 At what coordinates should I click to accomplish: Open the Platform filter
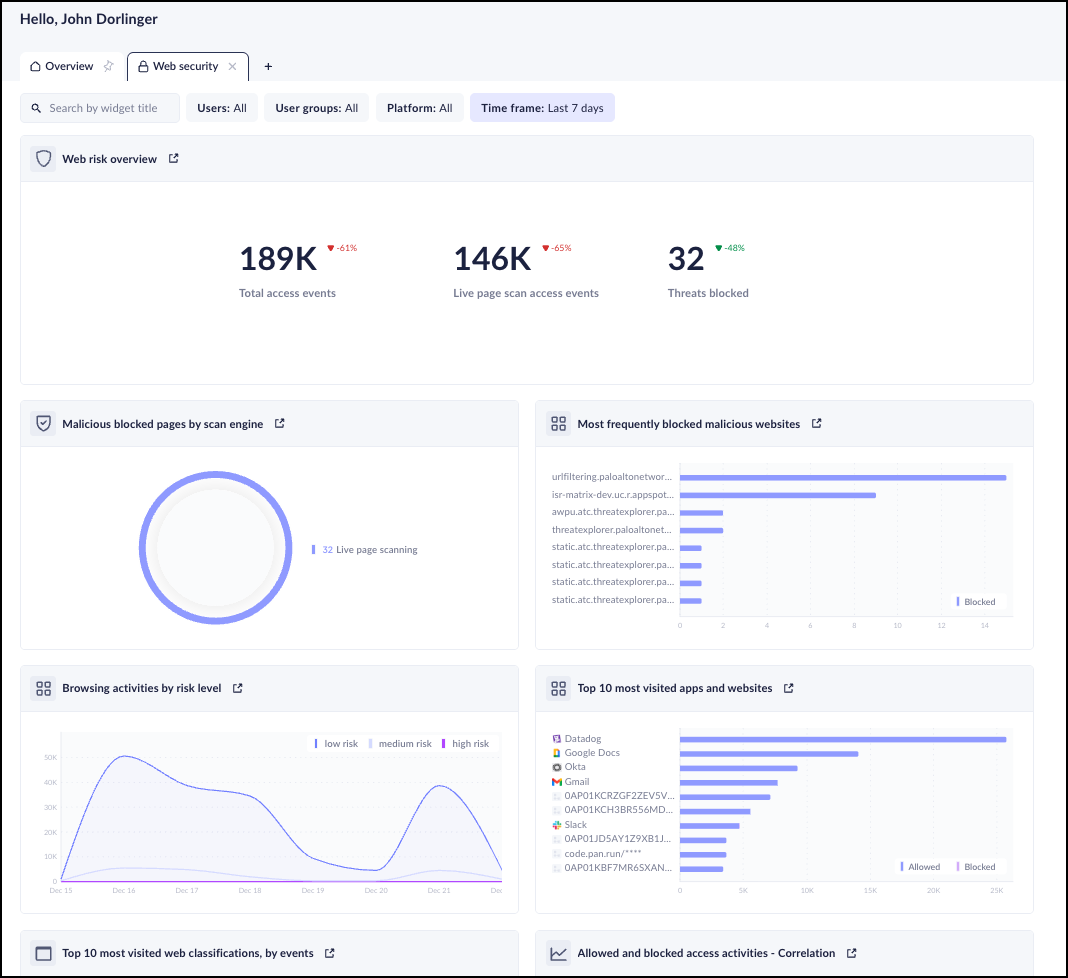click(419, 108)
